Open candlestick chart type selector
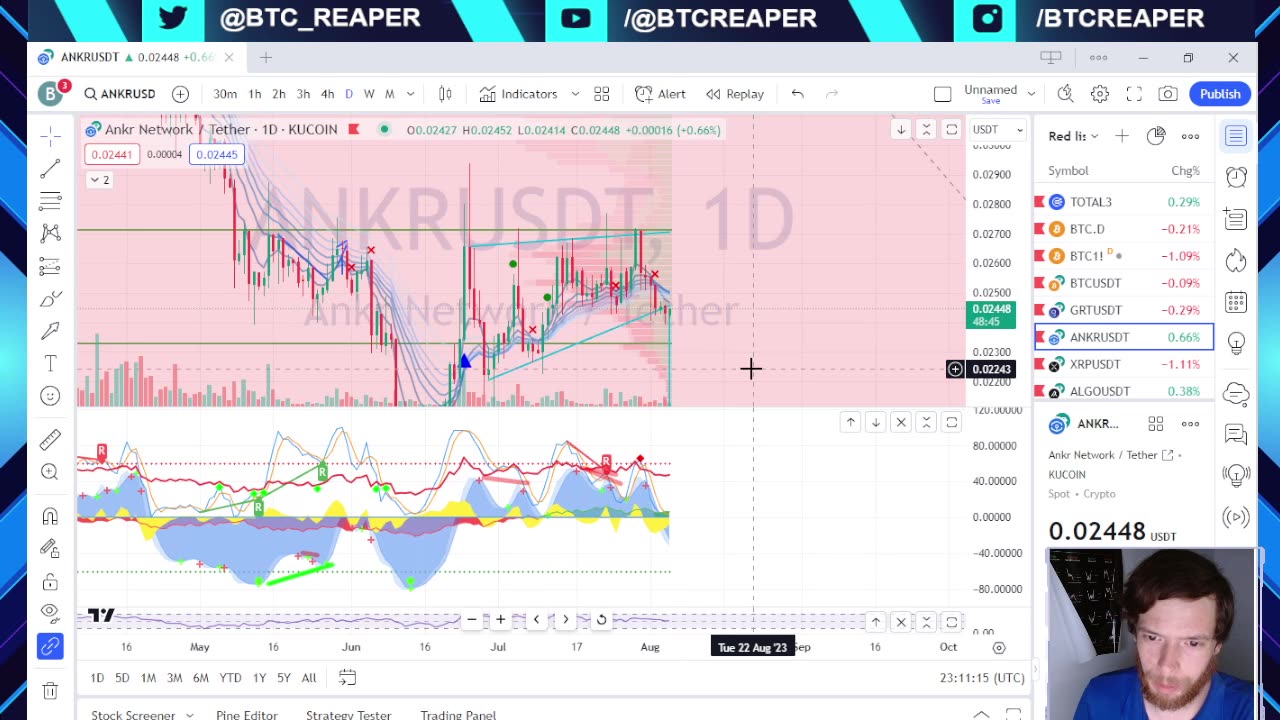The height and width of the screenshot is (720, 1280). 445,94
